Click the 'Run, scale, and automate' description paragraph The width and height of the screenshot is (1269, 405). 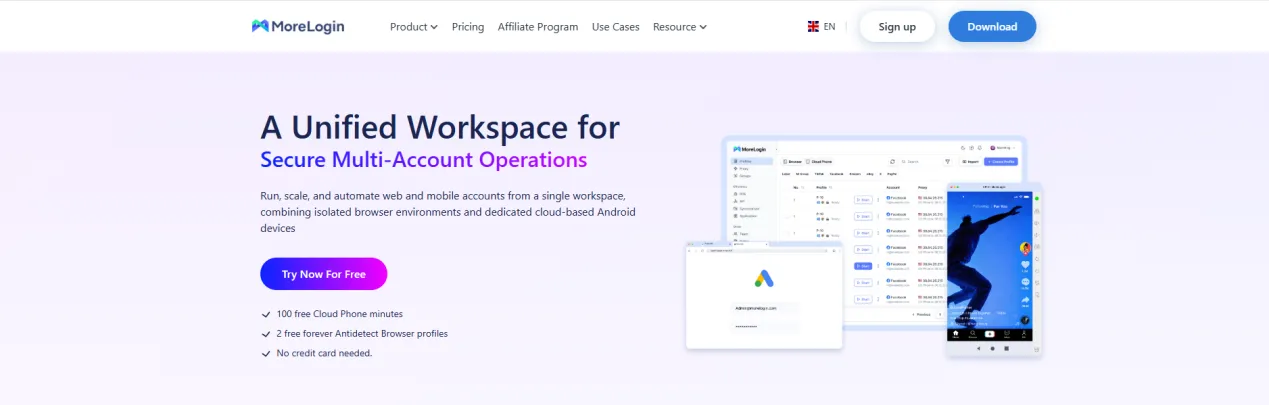tap(448, 212)
